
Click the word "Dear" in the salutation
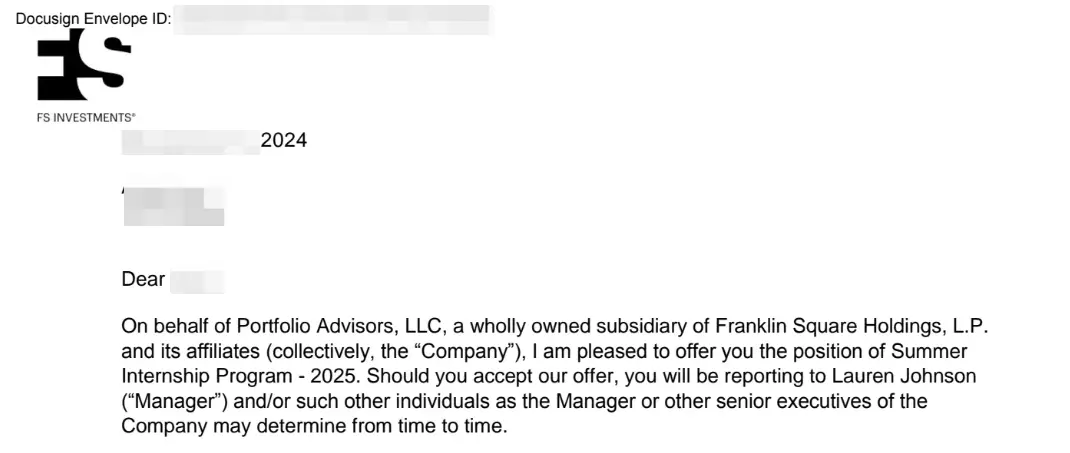click(143, 280)
